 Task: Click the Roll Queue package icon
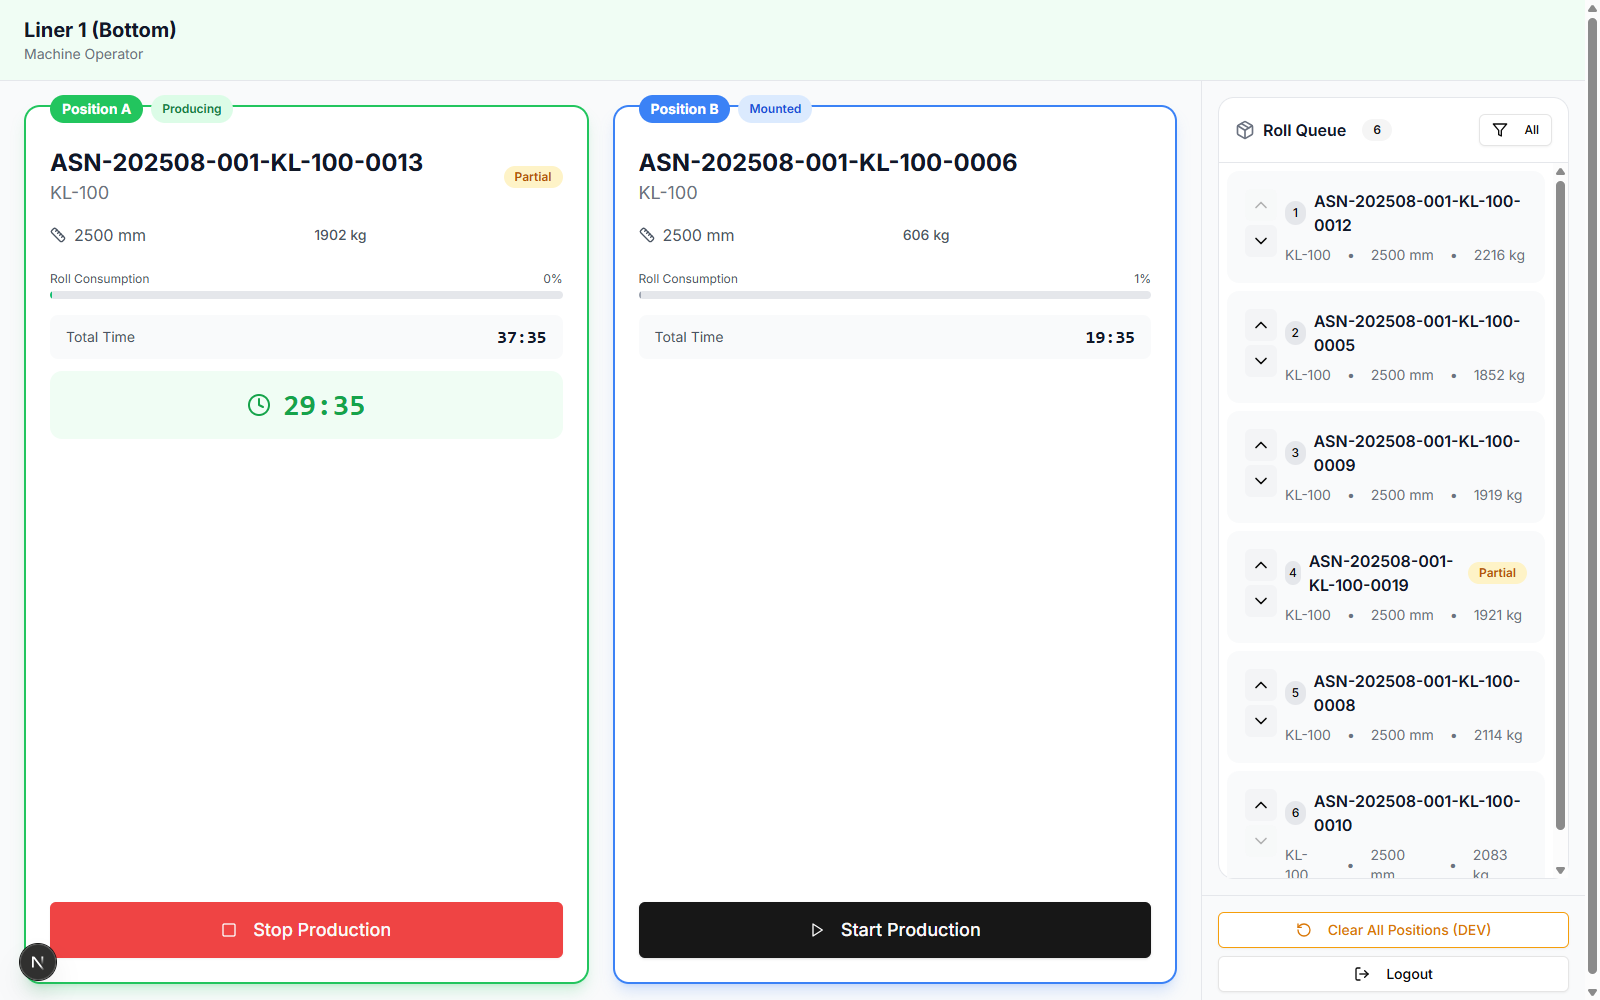click(x=1245, y=130)
